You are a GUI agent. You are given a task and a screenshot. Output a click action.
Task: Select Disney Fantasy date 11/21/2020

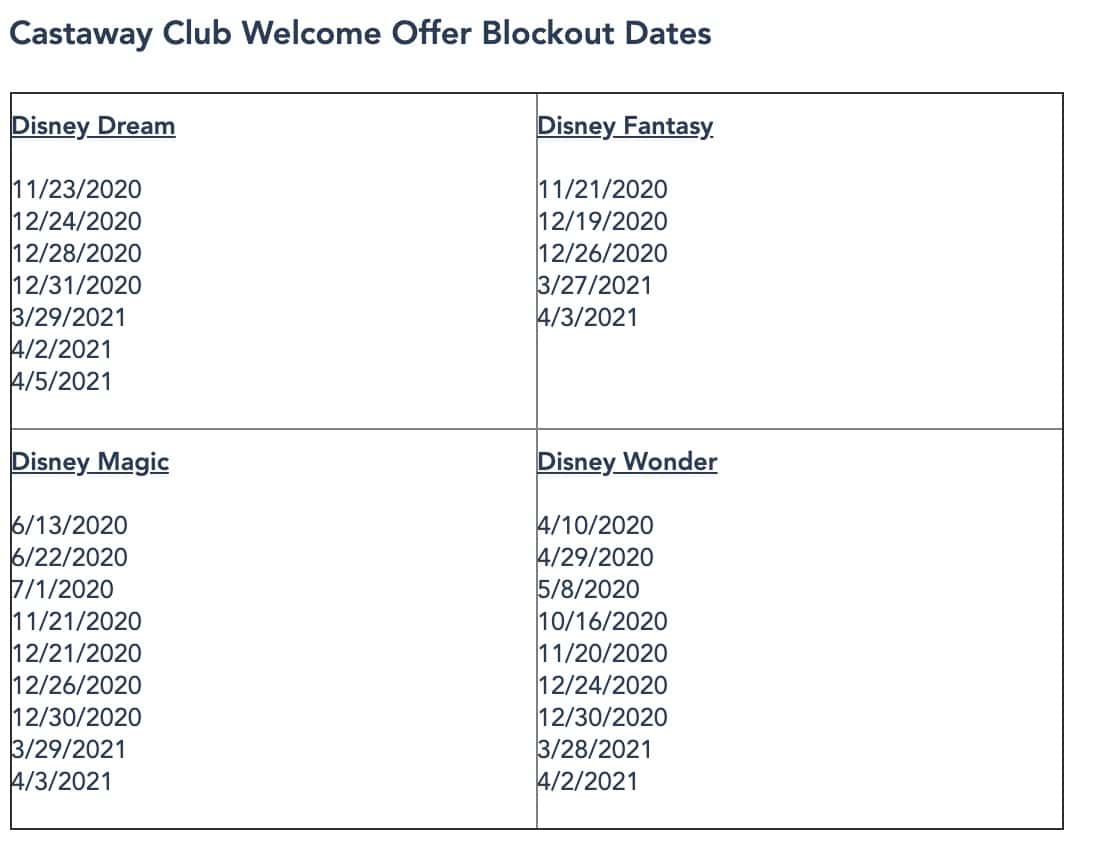click(603, 190)
